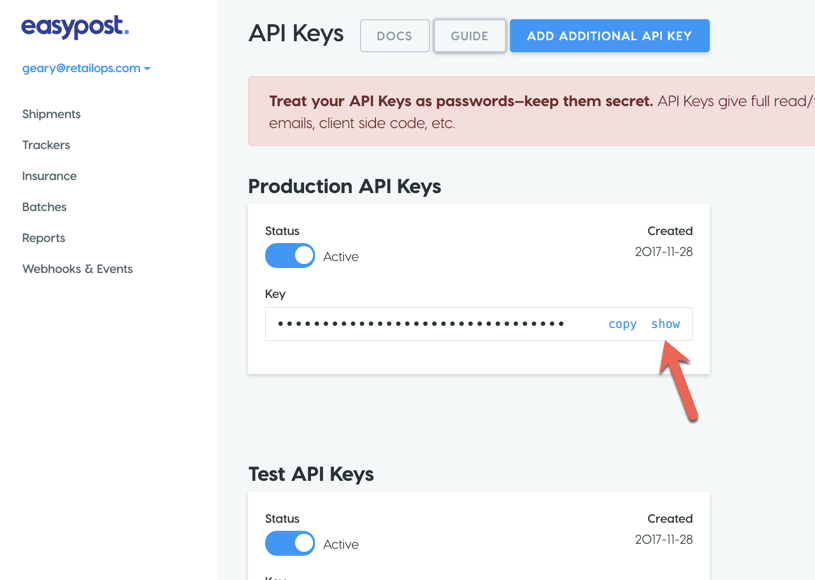Screen dimensions: 815x580
Task: Click the easypost logo
Action: tap(75, 27)
